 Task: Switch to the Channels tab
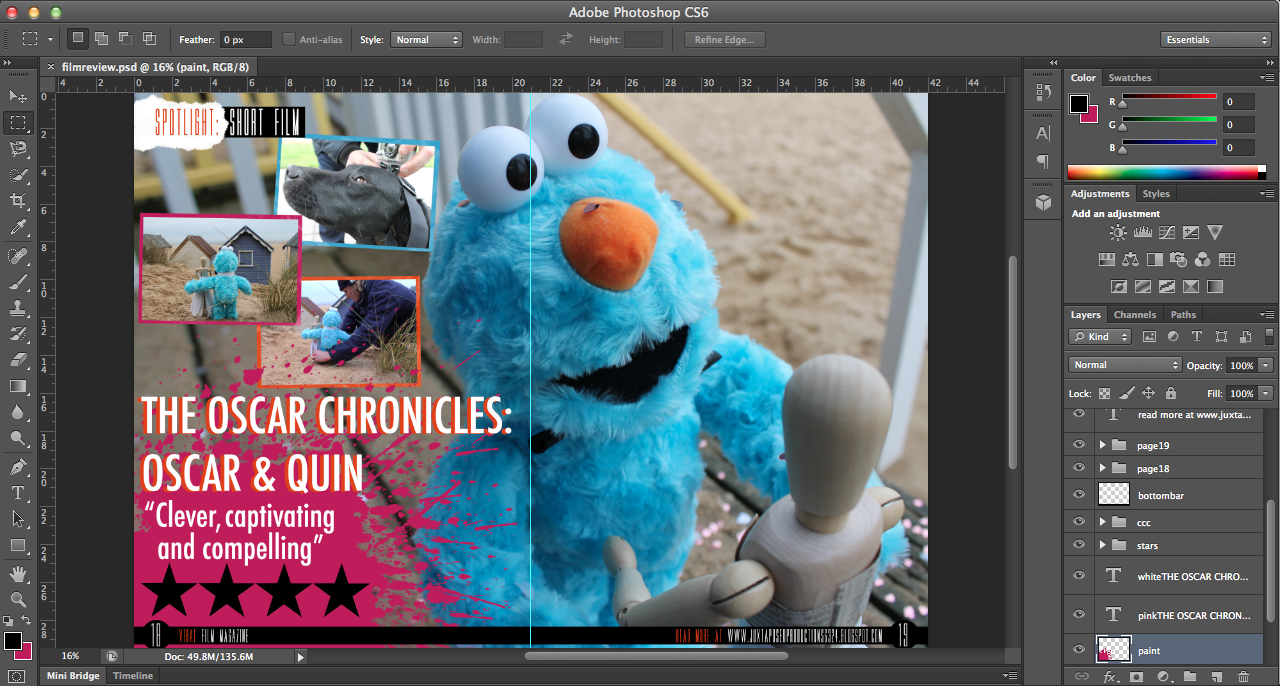click(x=1135, y=314)
